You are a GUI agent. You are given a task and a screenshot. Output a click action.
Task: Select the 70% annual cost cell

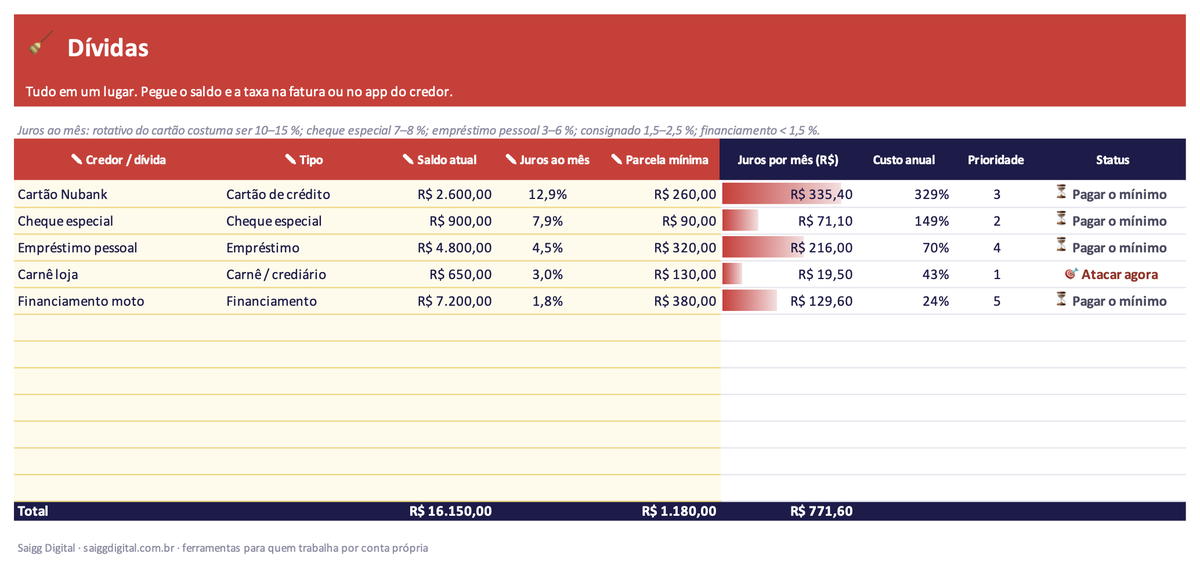coord(904,247)
